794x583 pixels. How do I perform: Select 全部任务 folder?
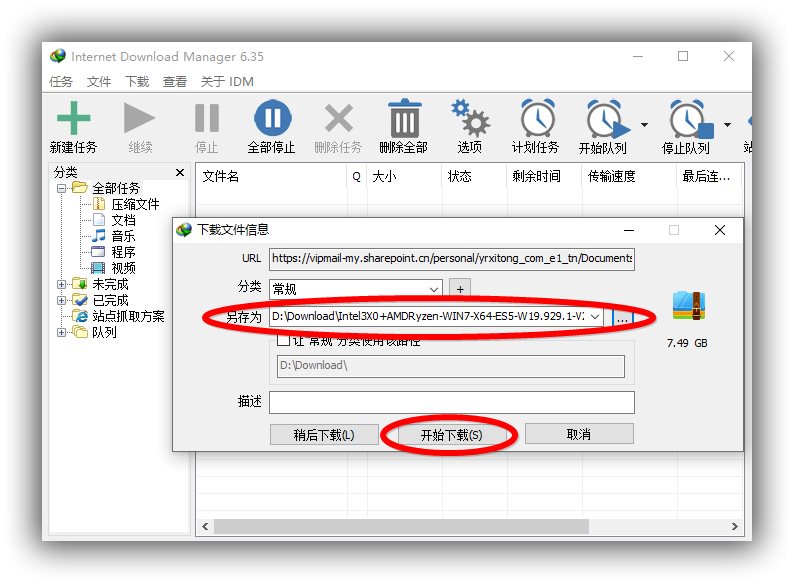[115, 188]
